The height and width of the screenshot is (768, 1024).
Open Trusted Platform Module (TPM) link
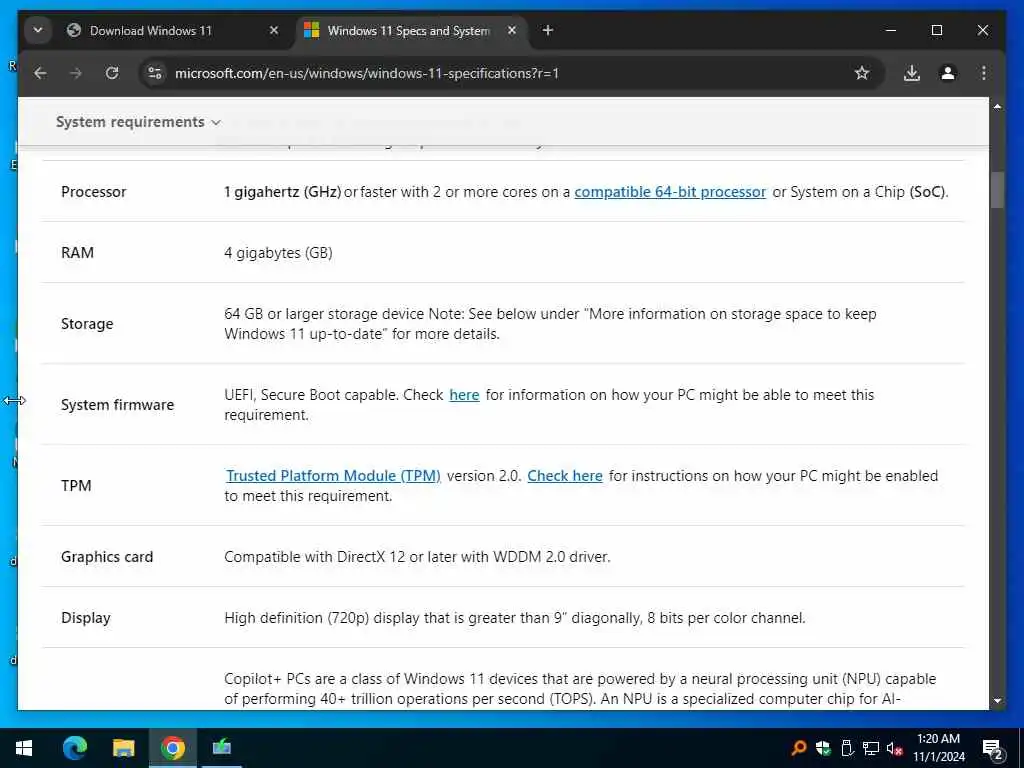coord(333,476)
